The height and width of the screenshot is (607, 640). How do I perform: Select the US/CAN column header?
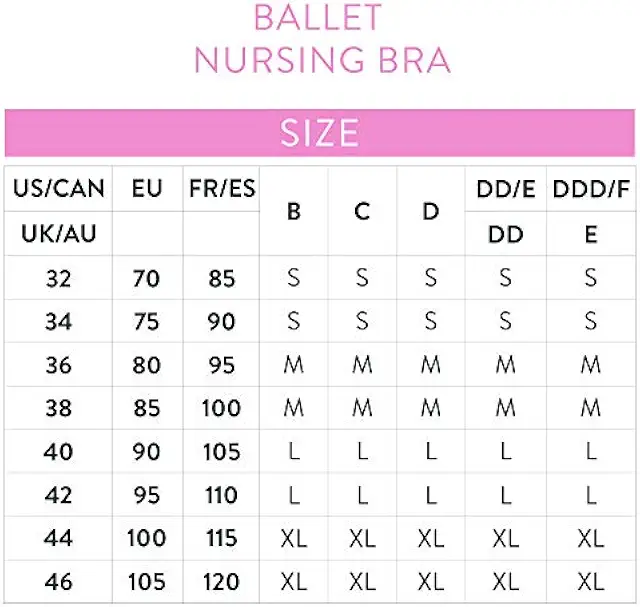pos(59,189)
